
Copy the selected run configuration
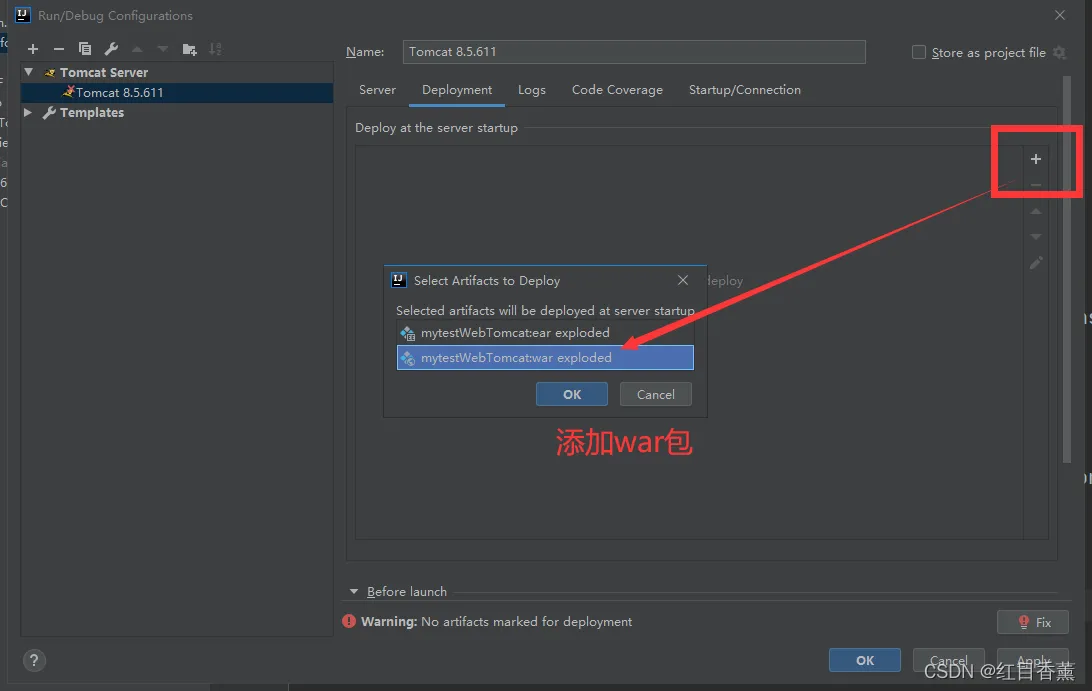[x=85, y=49]
